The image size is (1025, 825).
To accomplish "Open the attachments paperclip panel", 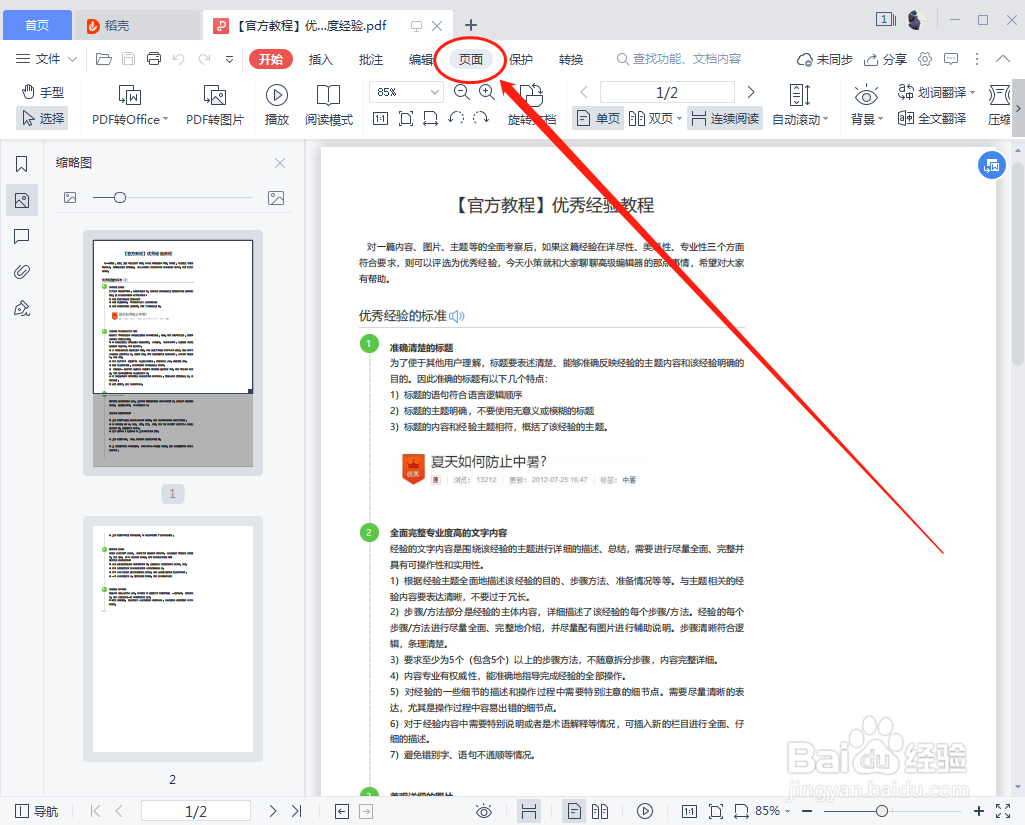I will point(22,272).
